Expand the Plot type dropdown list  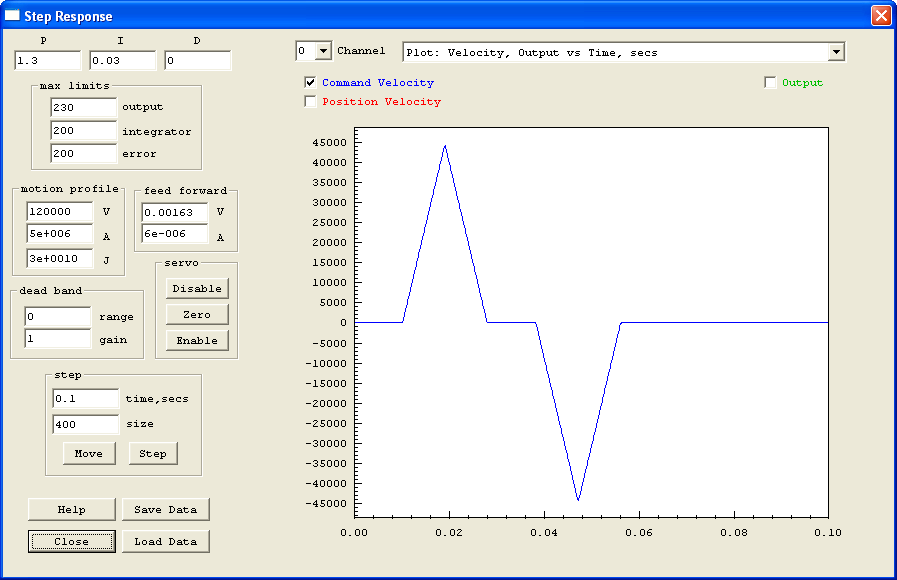click(836, 52)
